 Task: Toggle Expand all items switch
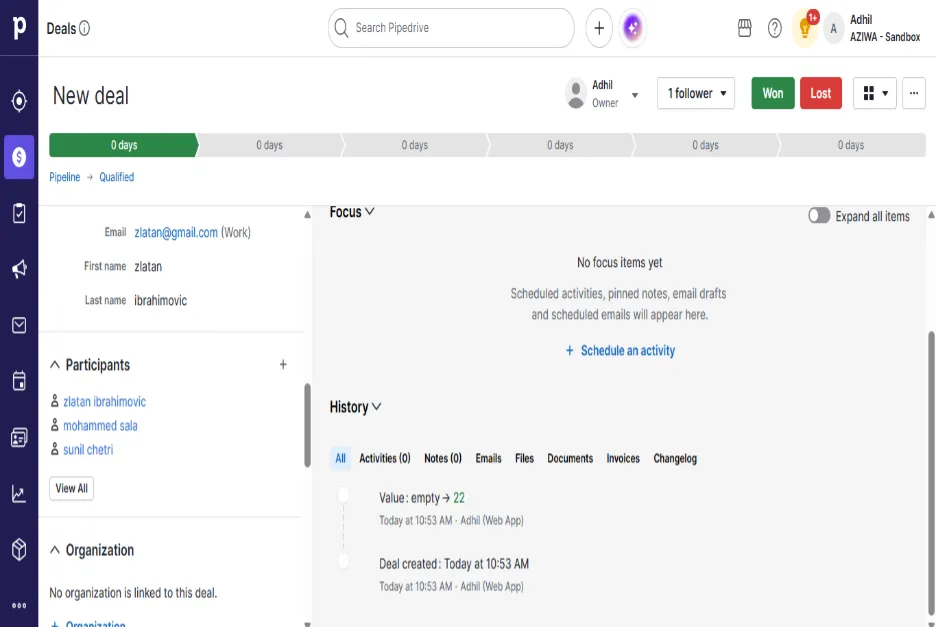(819, 216)
